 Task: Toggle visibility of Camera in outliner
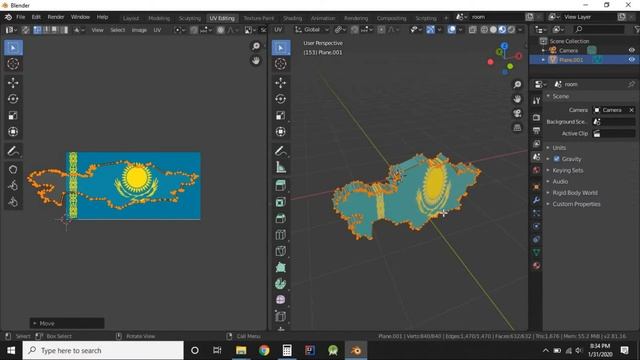click(632, 50)
